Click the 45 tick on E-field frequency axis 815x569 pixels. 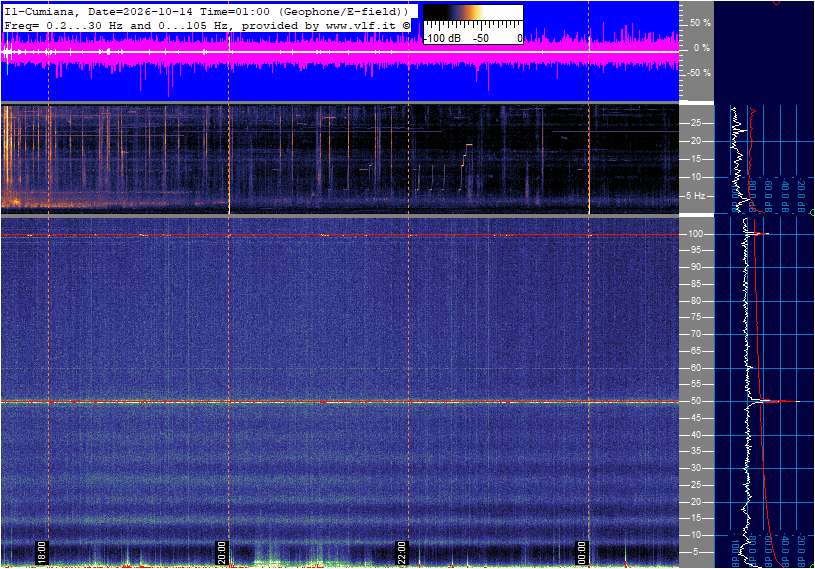695,418
